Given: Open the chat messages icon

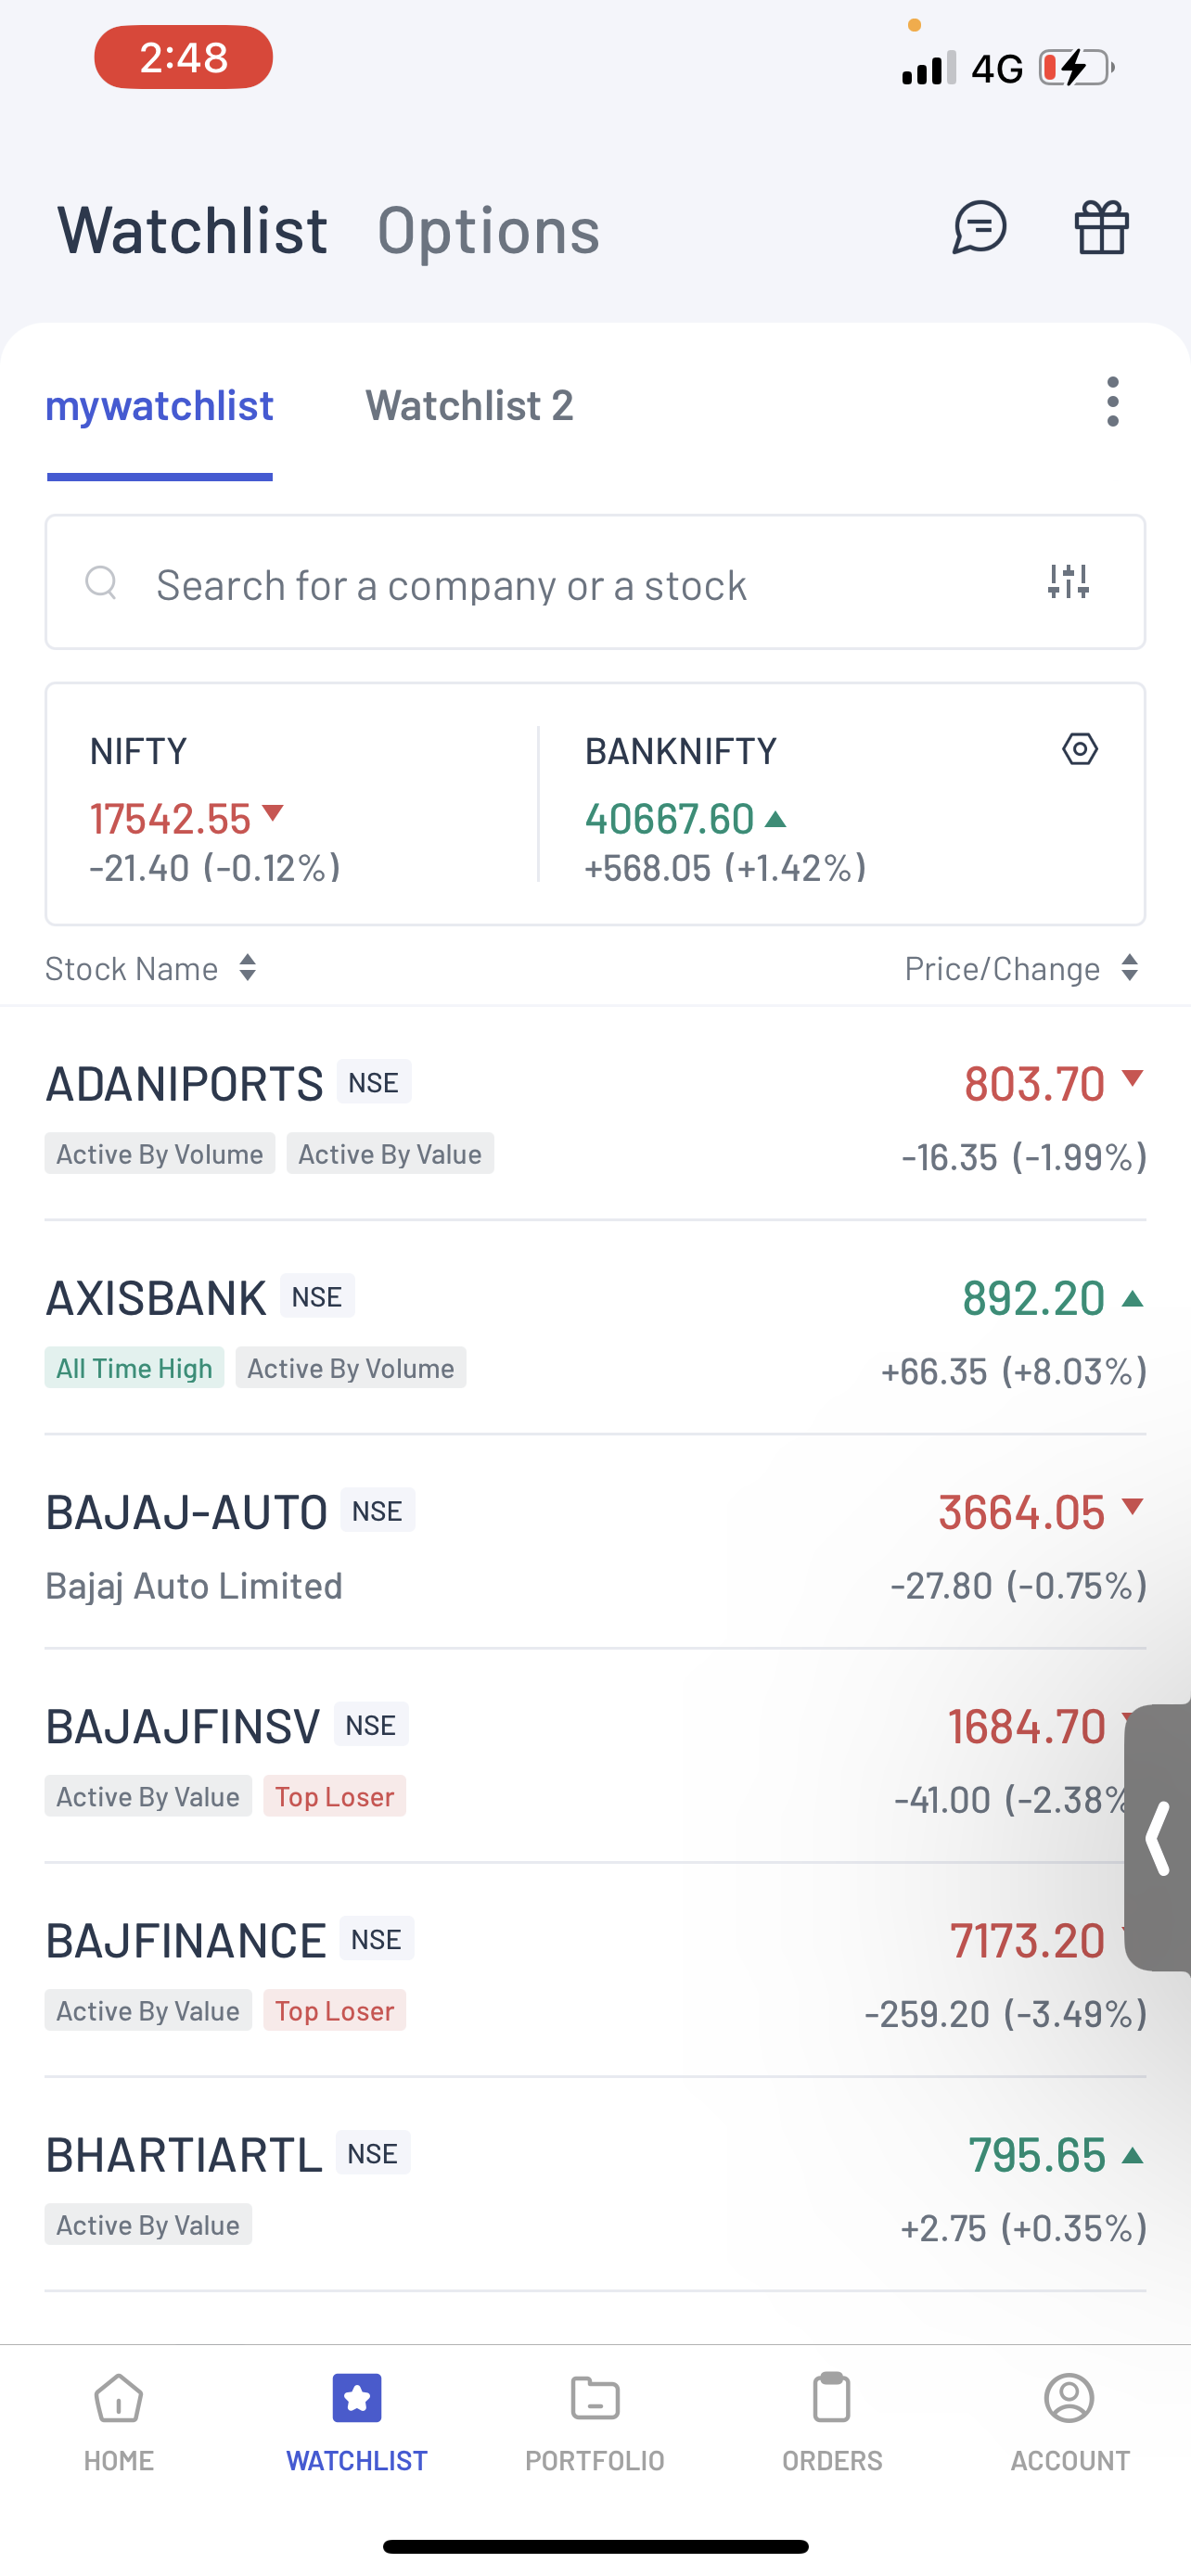Looking at the screenshot, I should click(x=978, y=228).
